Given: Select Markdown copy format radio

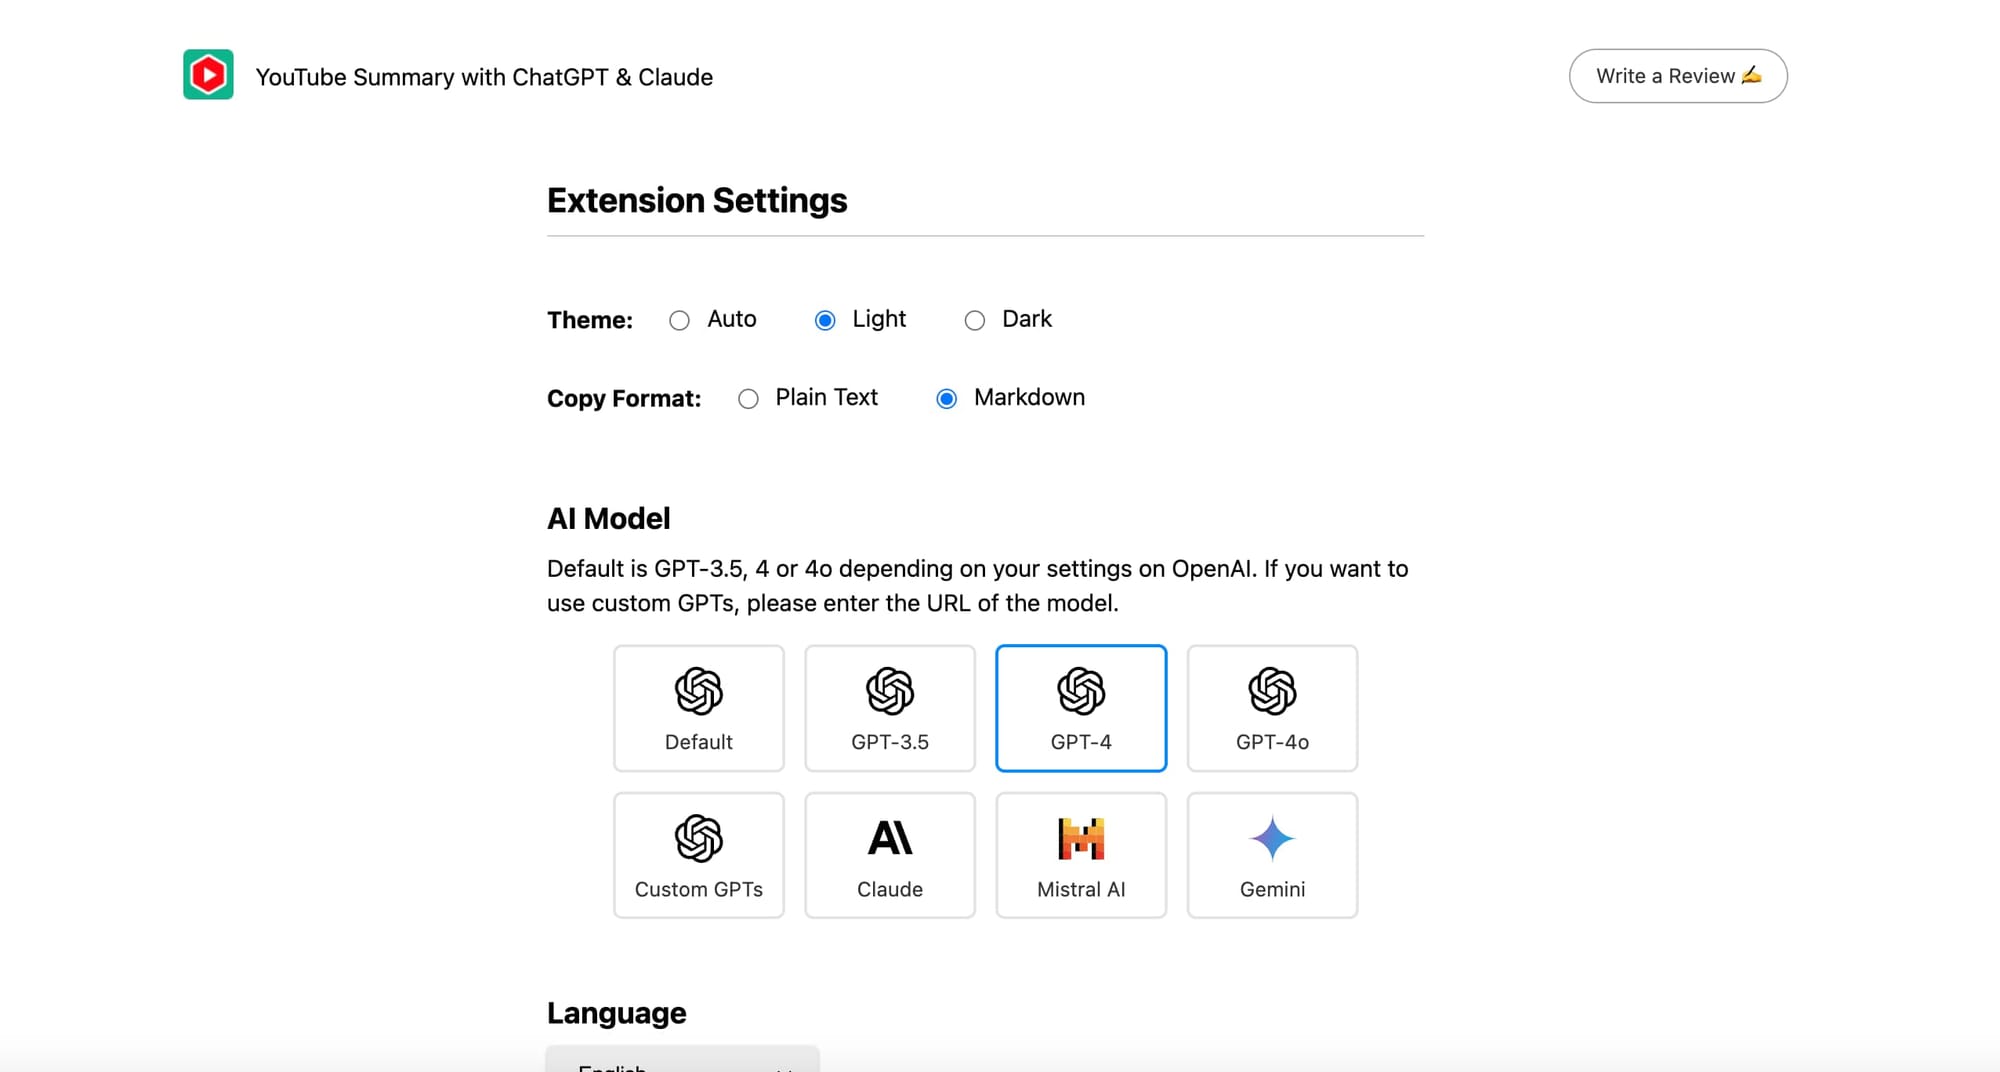Looking at the screenshot, I should (x=946, y=399).
